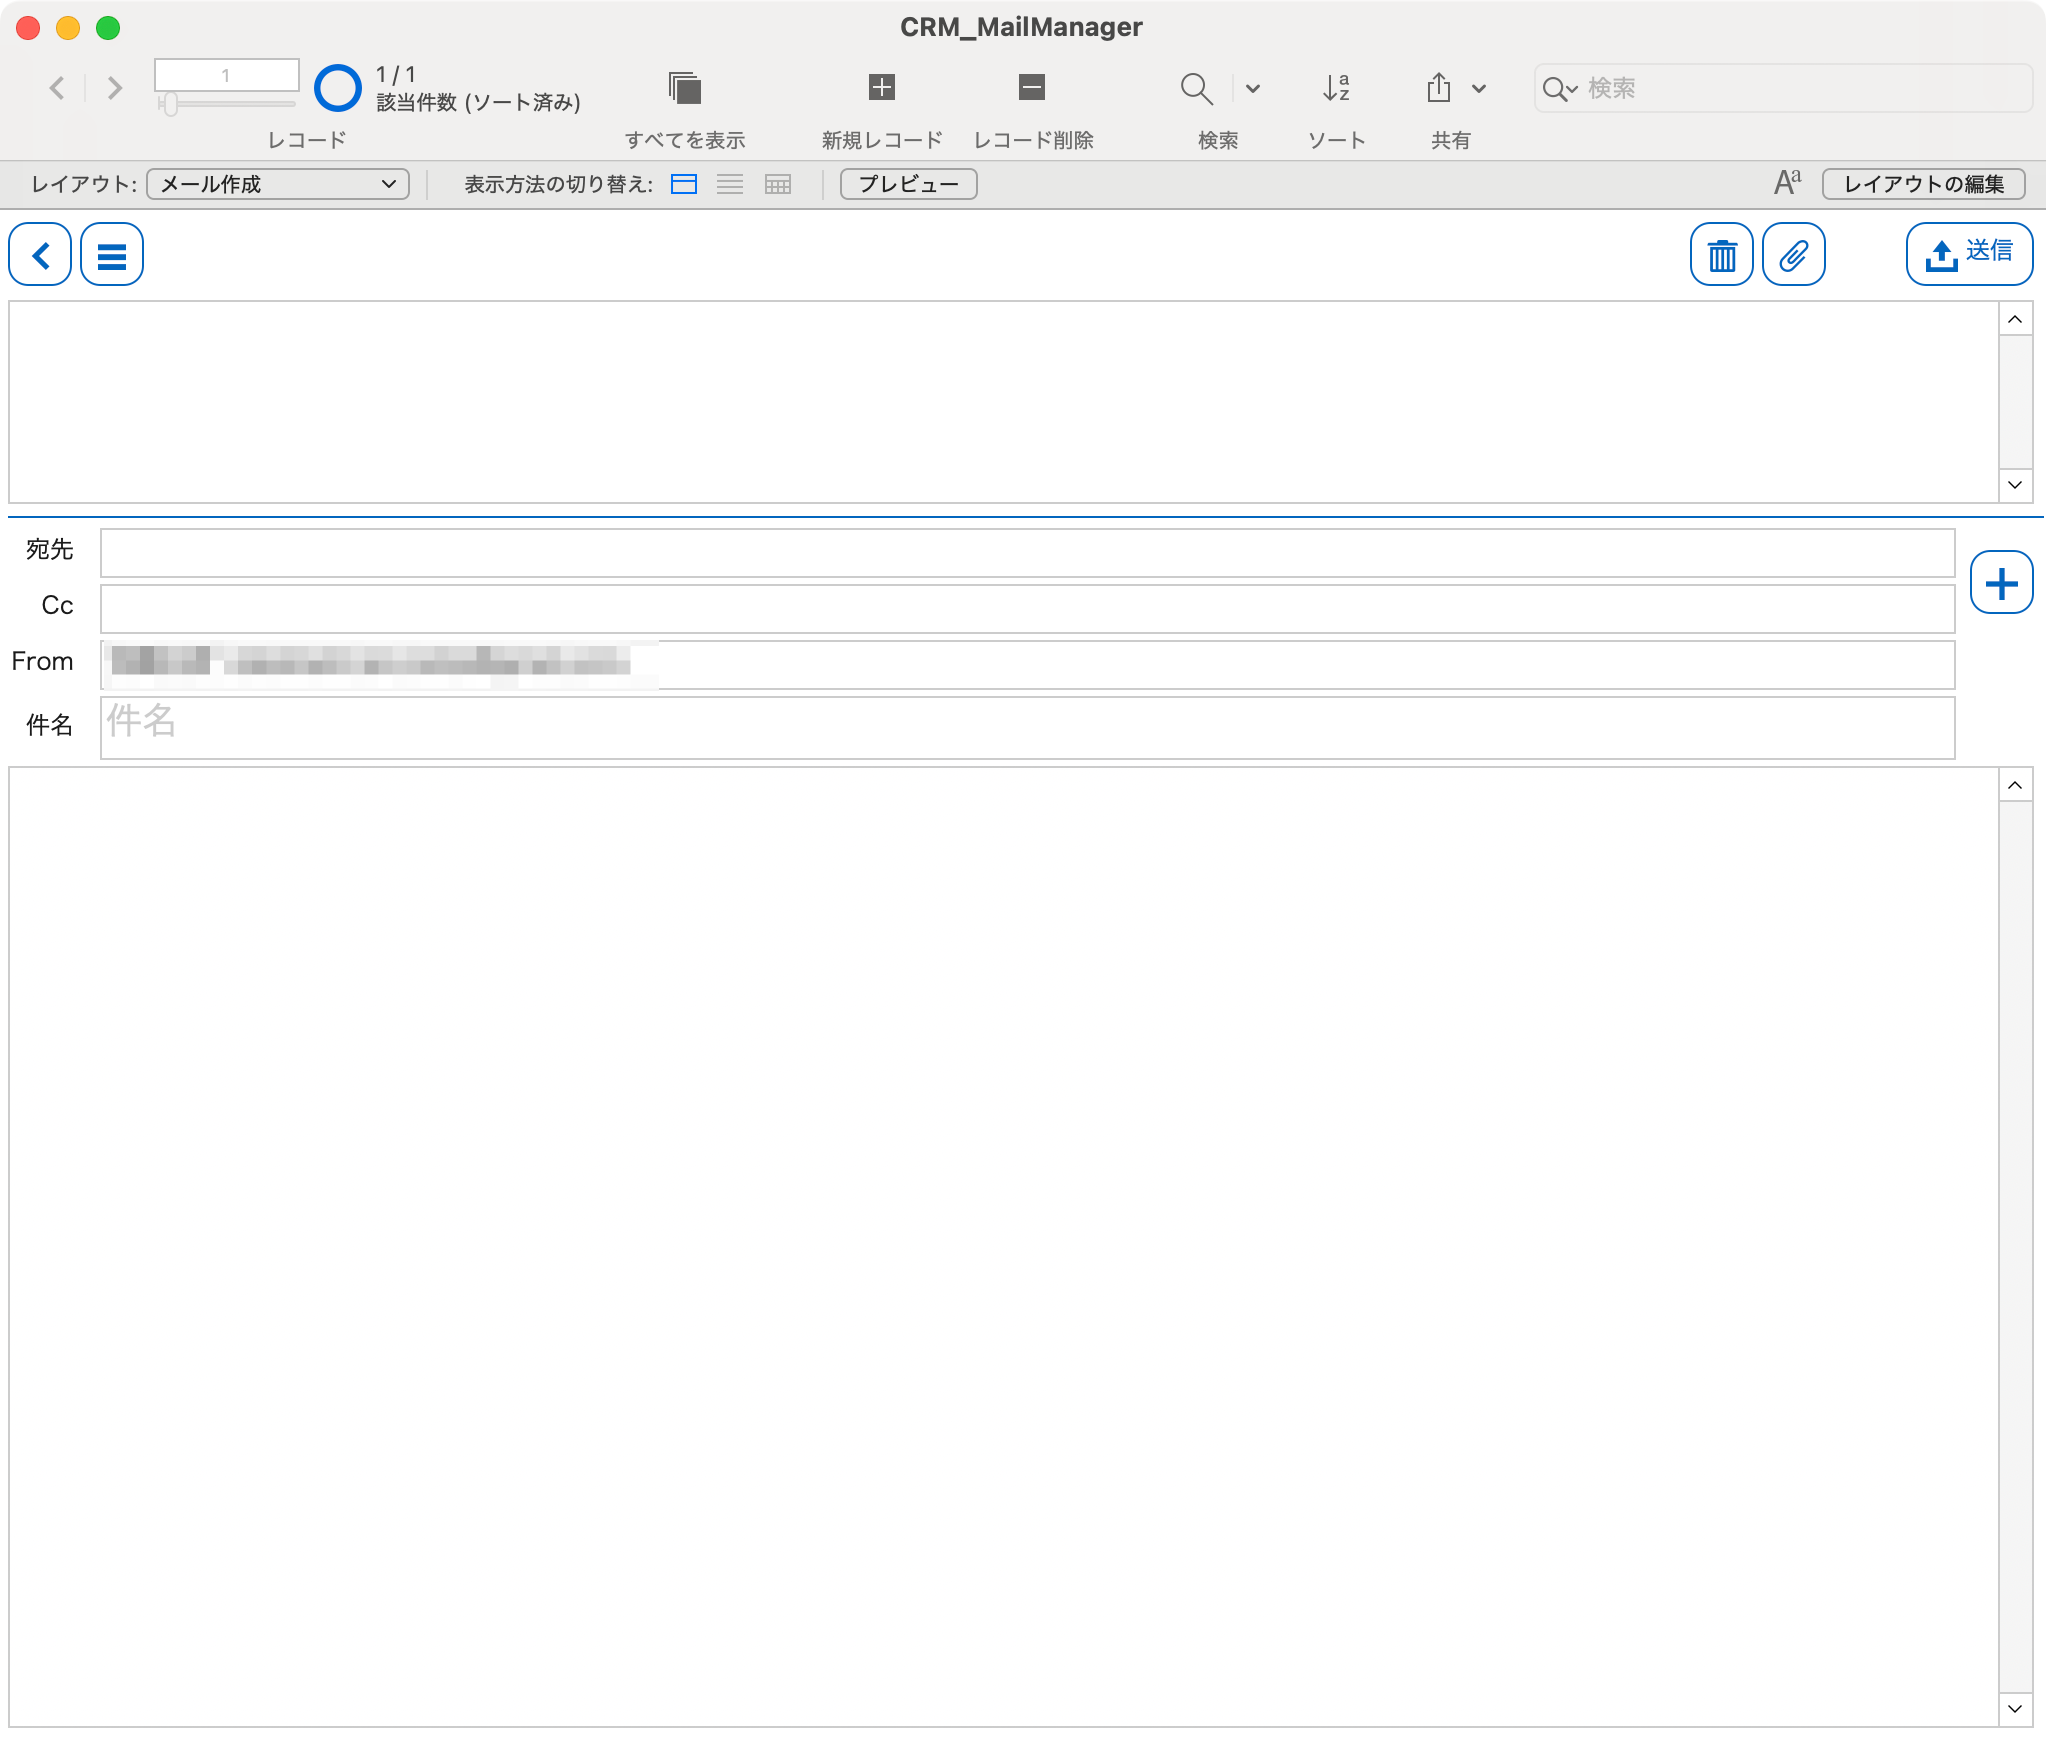Go to next record arrow
This screenshot has height=1742, width=2046.
(x=115, y=88)
